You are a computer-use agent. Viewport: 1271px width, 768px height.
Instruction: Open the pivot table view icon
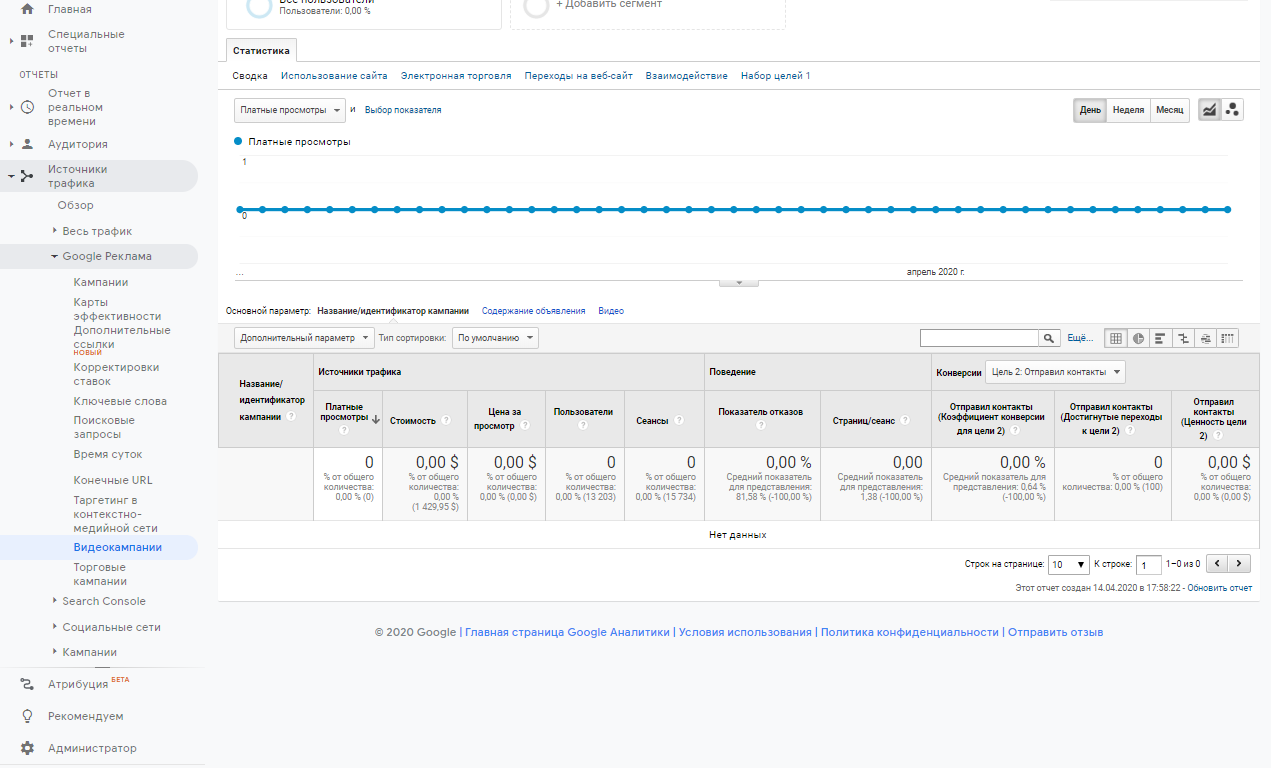coord(1228,338)
